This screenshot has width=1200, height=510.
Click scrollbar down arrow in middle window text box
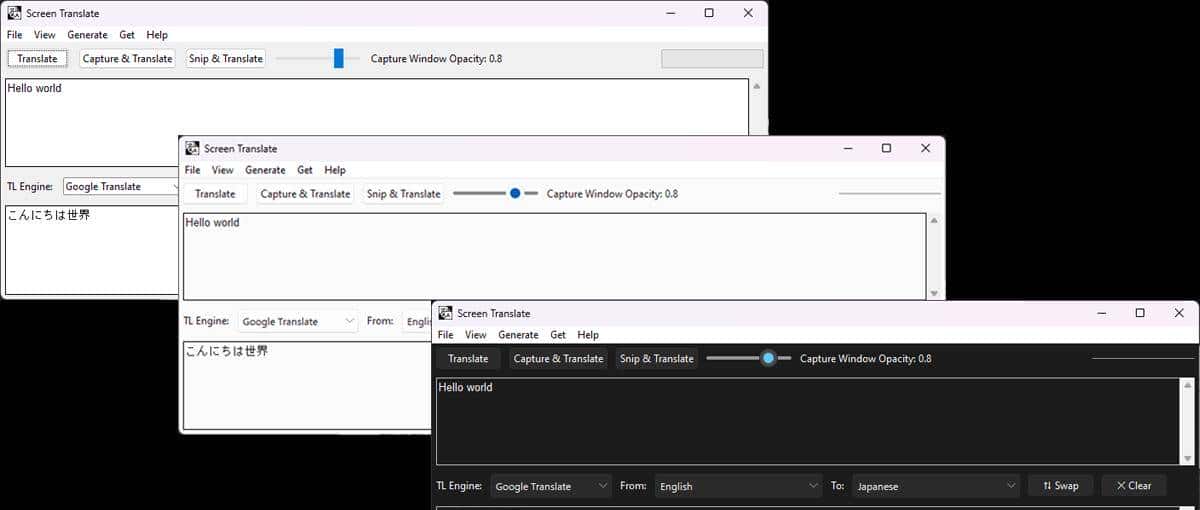pyautogui.click(x=934, y=293)
